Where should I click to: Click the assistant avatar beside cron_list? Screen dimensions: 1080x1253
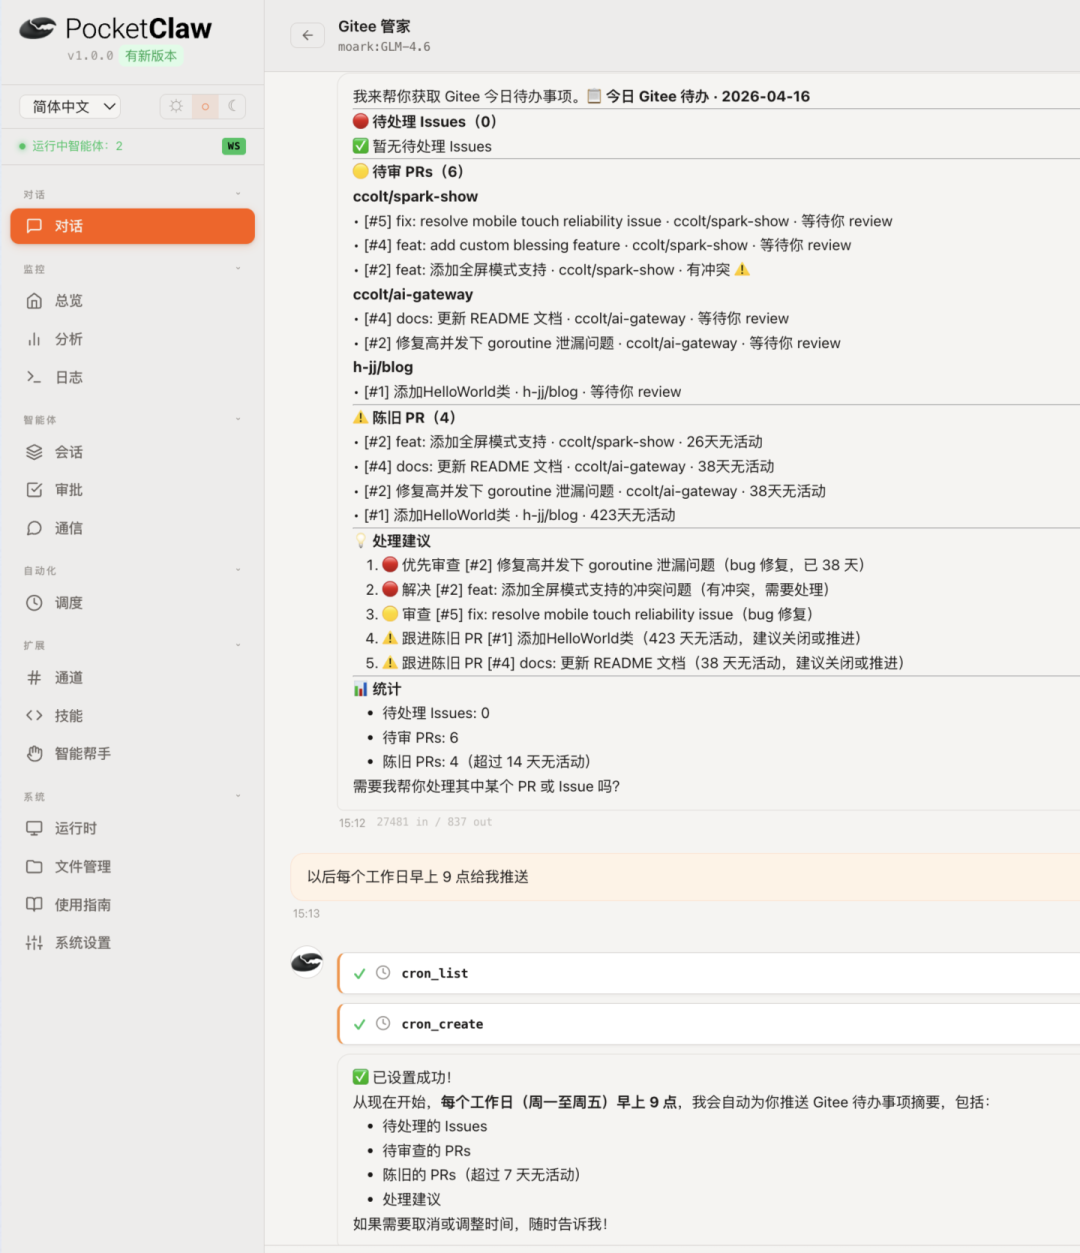coord(307,962)
